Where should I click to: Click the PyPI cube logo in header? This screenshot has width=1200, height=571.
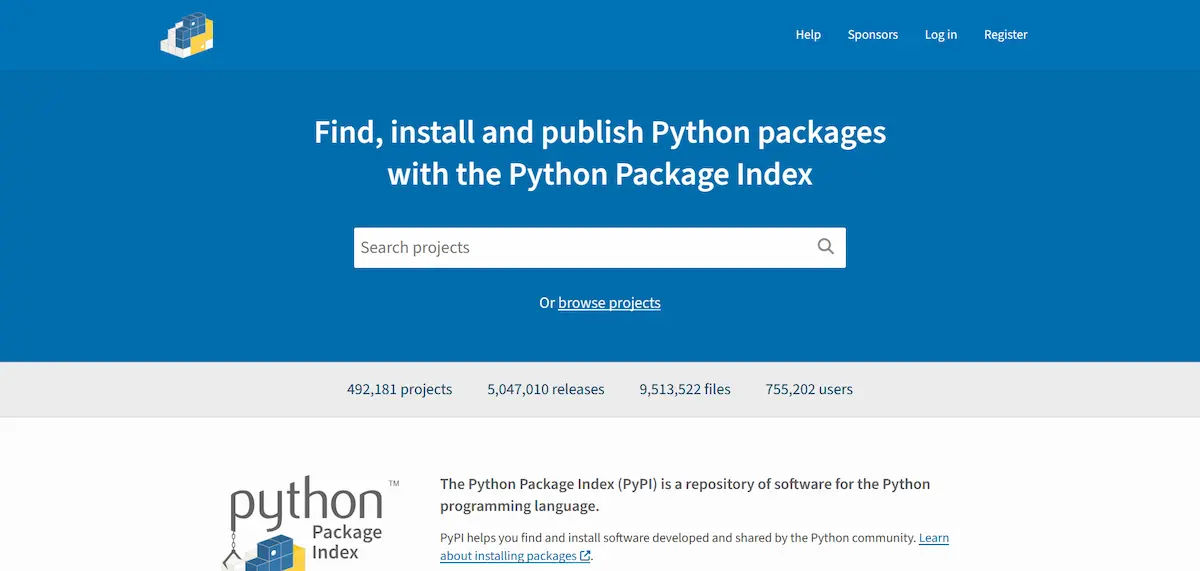[x=187, y=35]
